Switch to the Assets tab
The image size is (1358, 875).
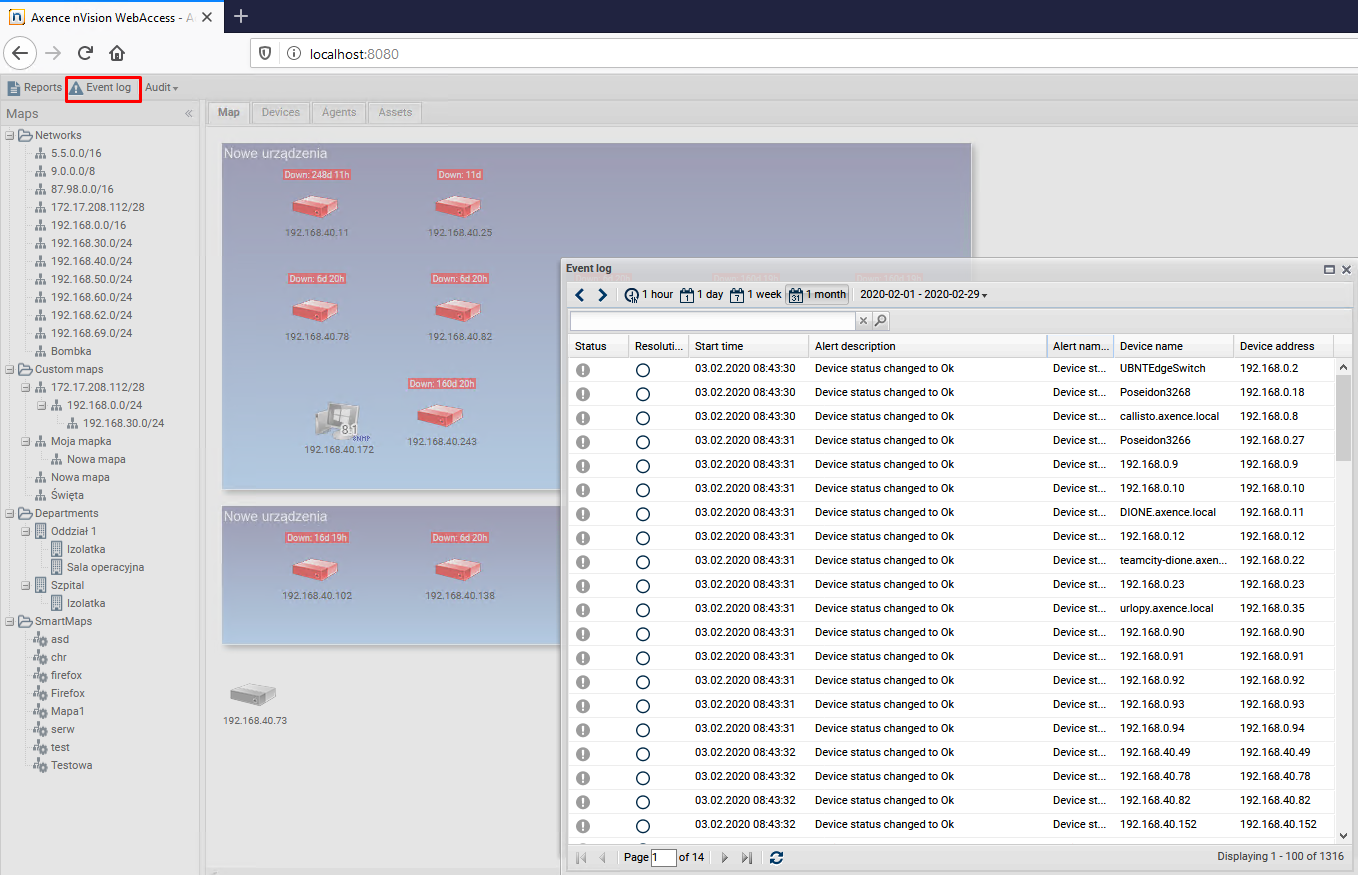pos(395,113)
